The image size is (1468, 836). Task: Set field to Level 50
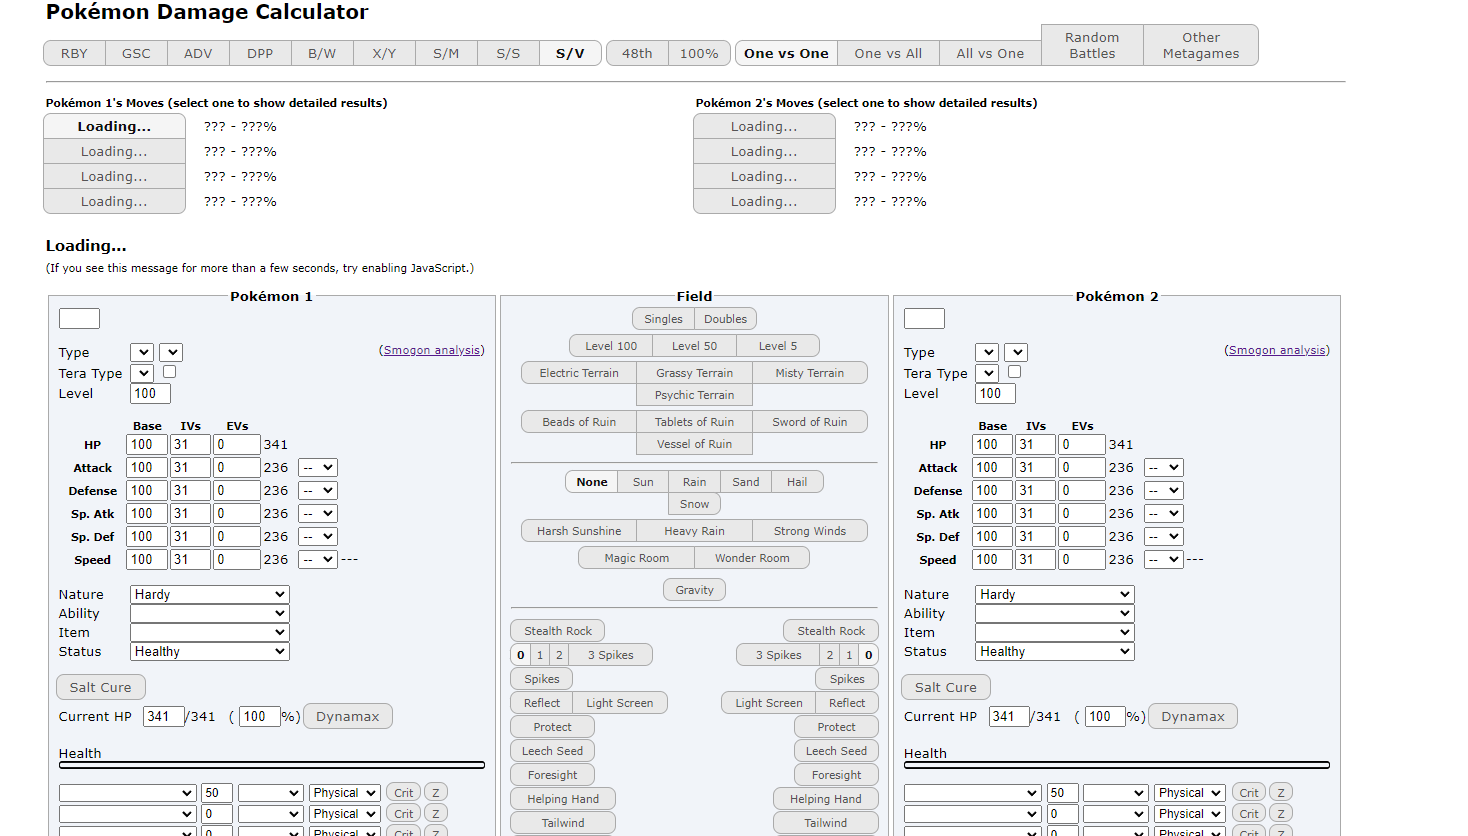[694, 346]
